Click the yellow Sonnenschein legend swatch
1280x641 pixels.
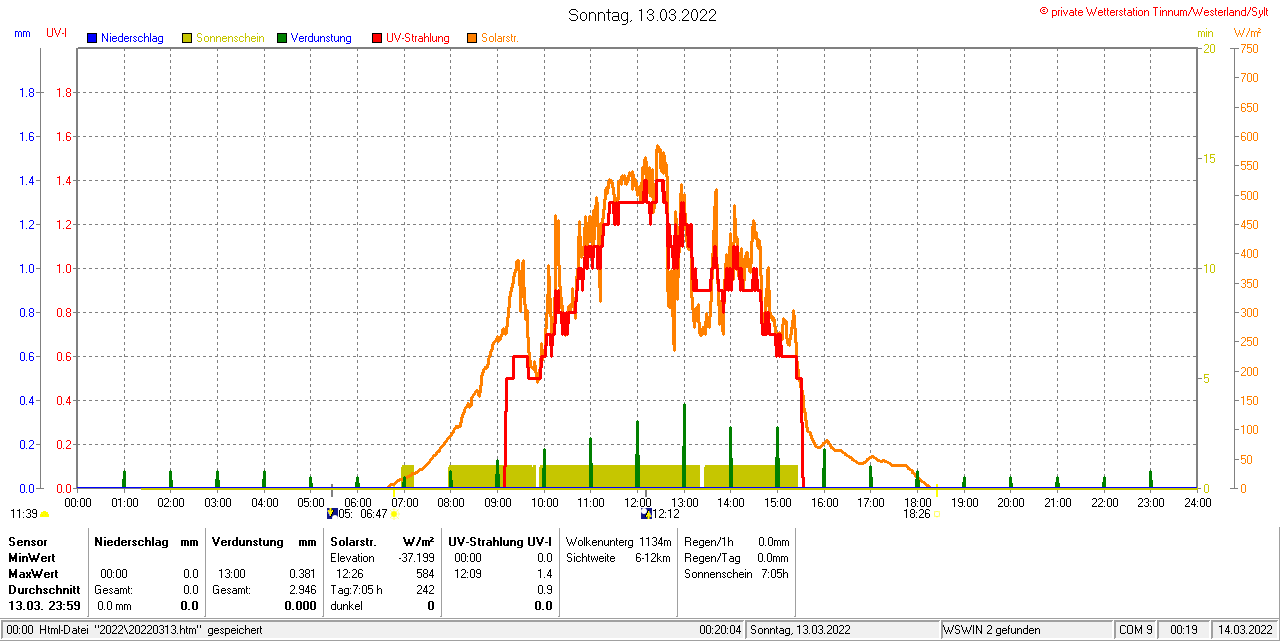pyautogui.click(x=187, y=38)
